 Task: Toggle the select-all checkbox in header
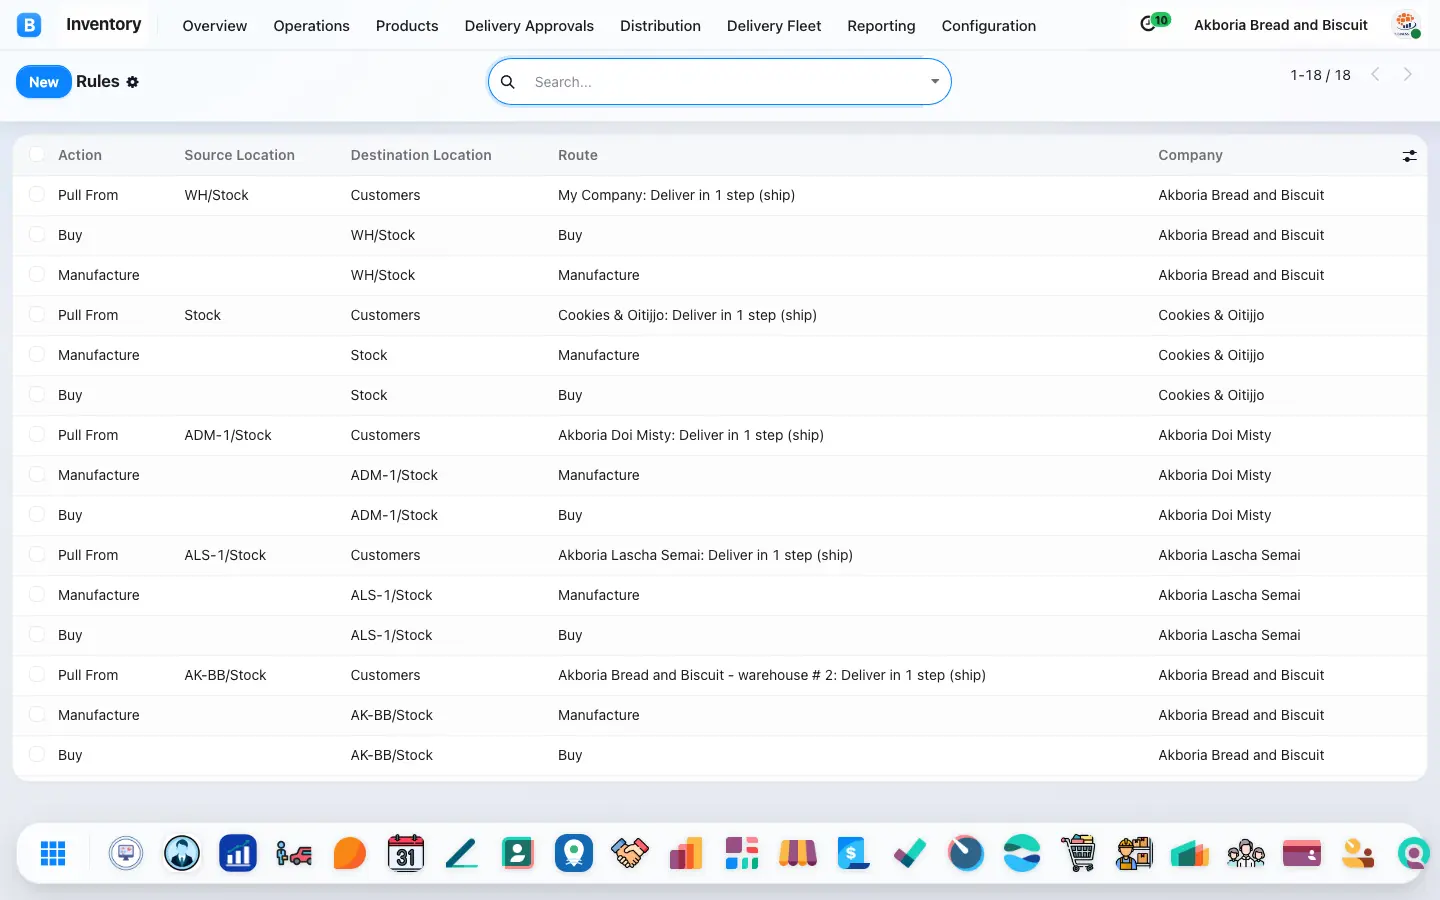[37, 154]
